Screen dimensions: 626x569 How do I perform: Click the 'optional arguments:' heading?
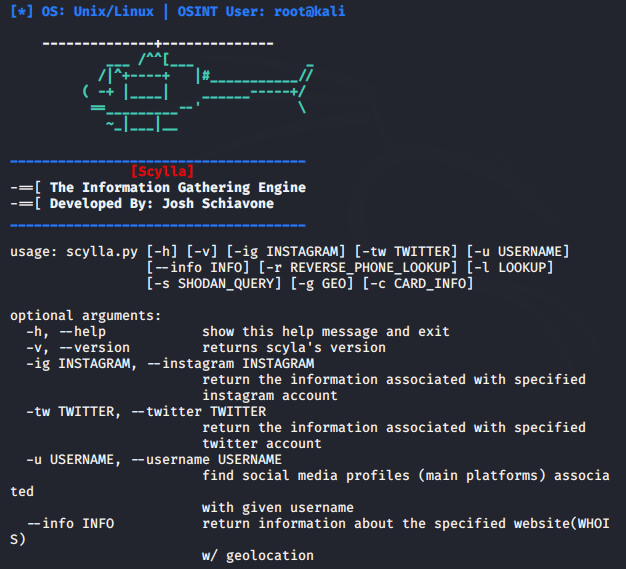86,316
